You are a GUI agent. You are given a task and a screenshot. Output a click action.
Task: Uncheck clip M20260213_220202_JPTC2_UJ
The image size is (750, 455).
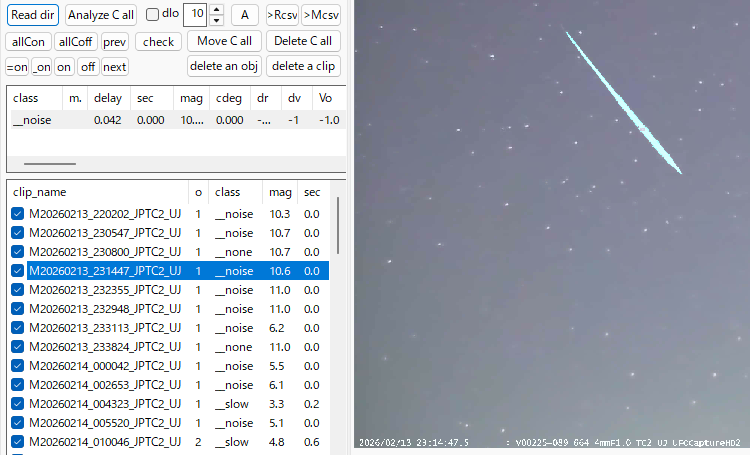coord(17,214)
